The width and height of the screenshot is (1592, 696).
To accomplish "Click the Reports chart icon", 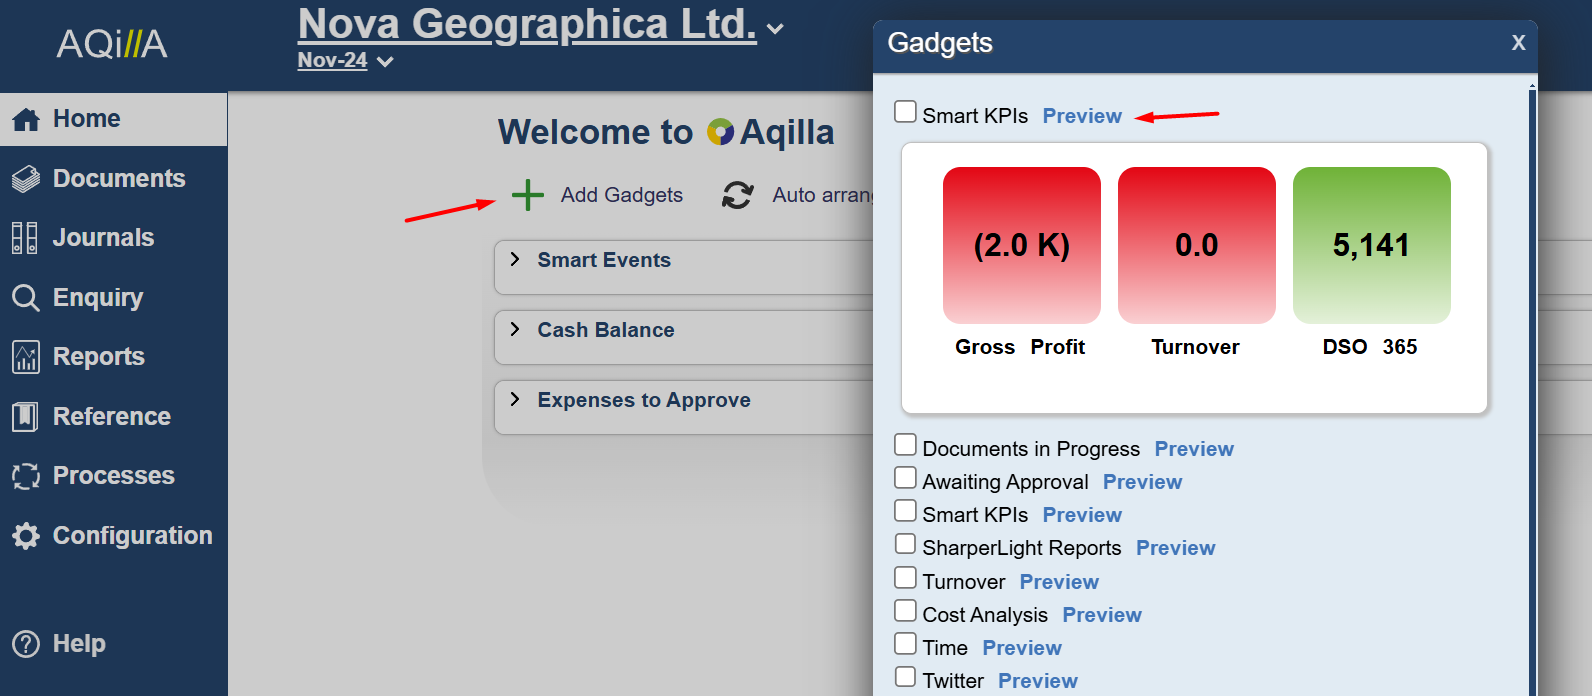I will click(x=26, y=357).
